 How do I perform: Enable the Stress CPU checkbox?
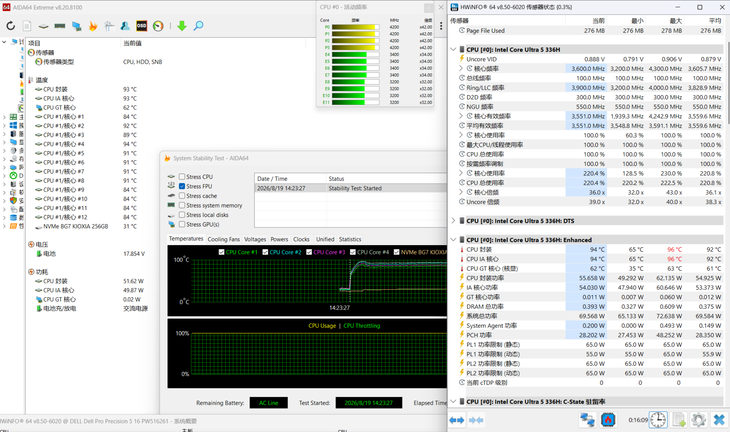[x=182, y=177]
